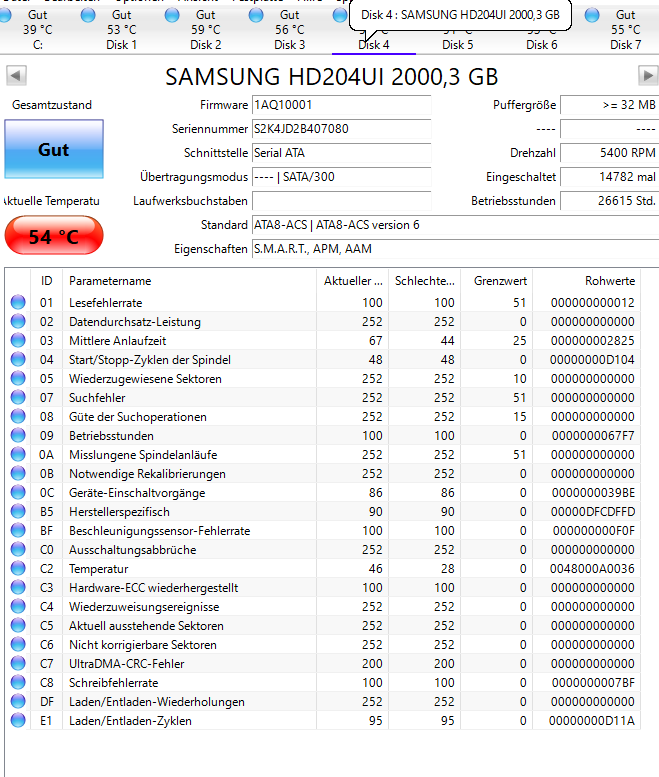
Task: Click status icon for Hardware-ECC wiederhergestellt row
Action: pyautogui.click(x=18, y=587)
